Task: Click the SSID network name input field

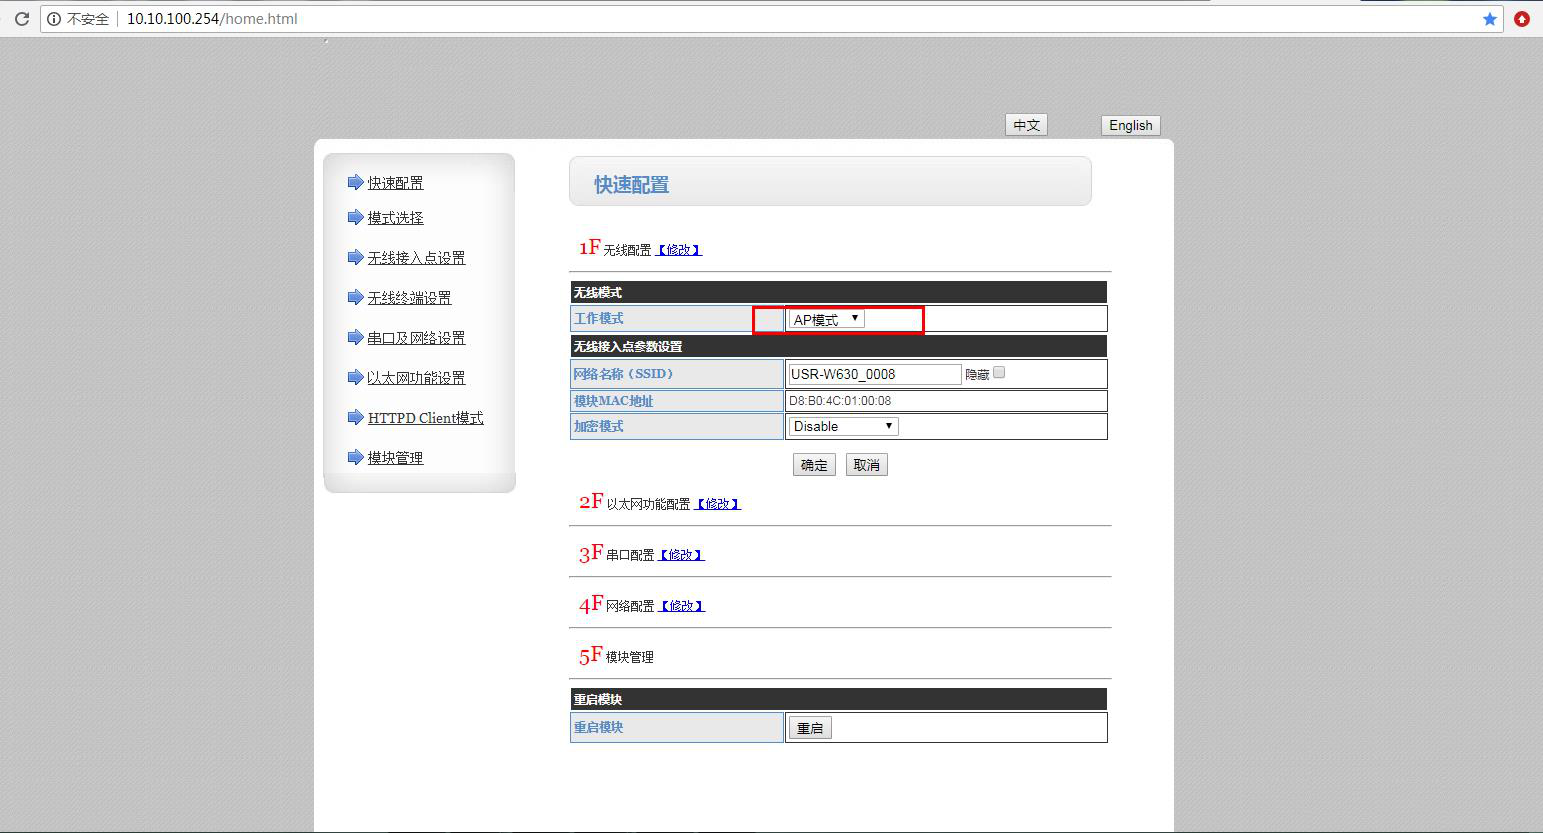Action: (874, 374)
